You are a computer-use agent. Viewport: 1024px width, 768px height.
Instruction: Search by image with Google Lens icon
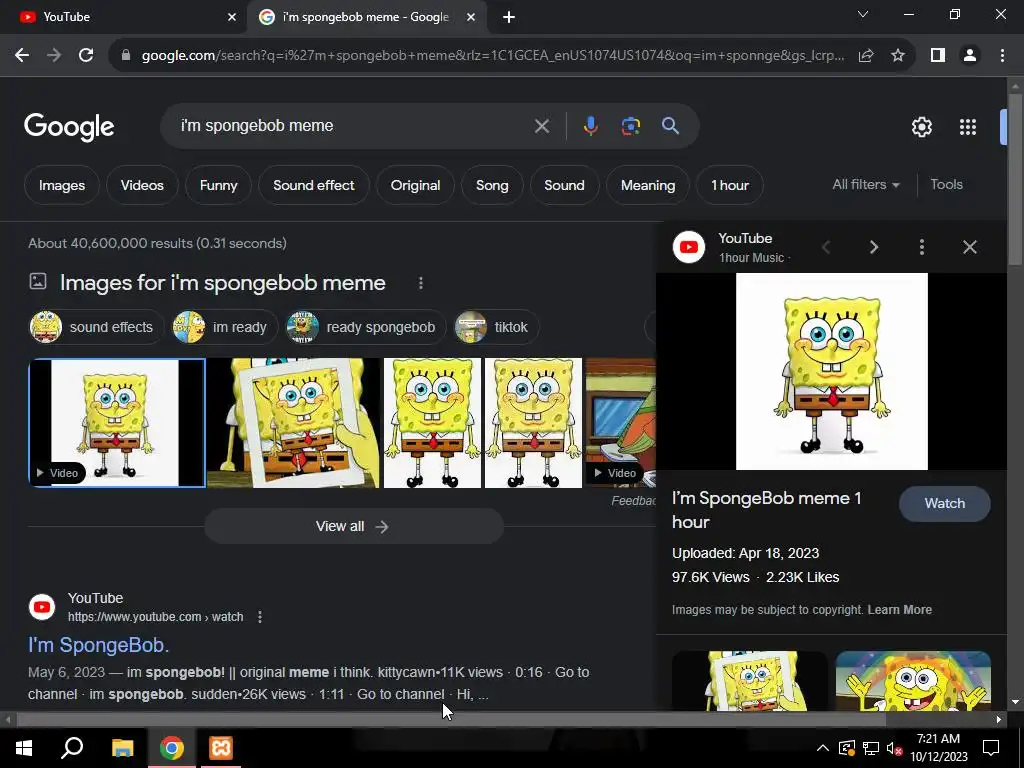pos(630,126)
